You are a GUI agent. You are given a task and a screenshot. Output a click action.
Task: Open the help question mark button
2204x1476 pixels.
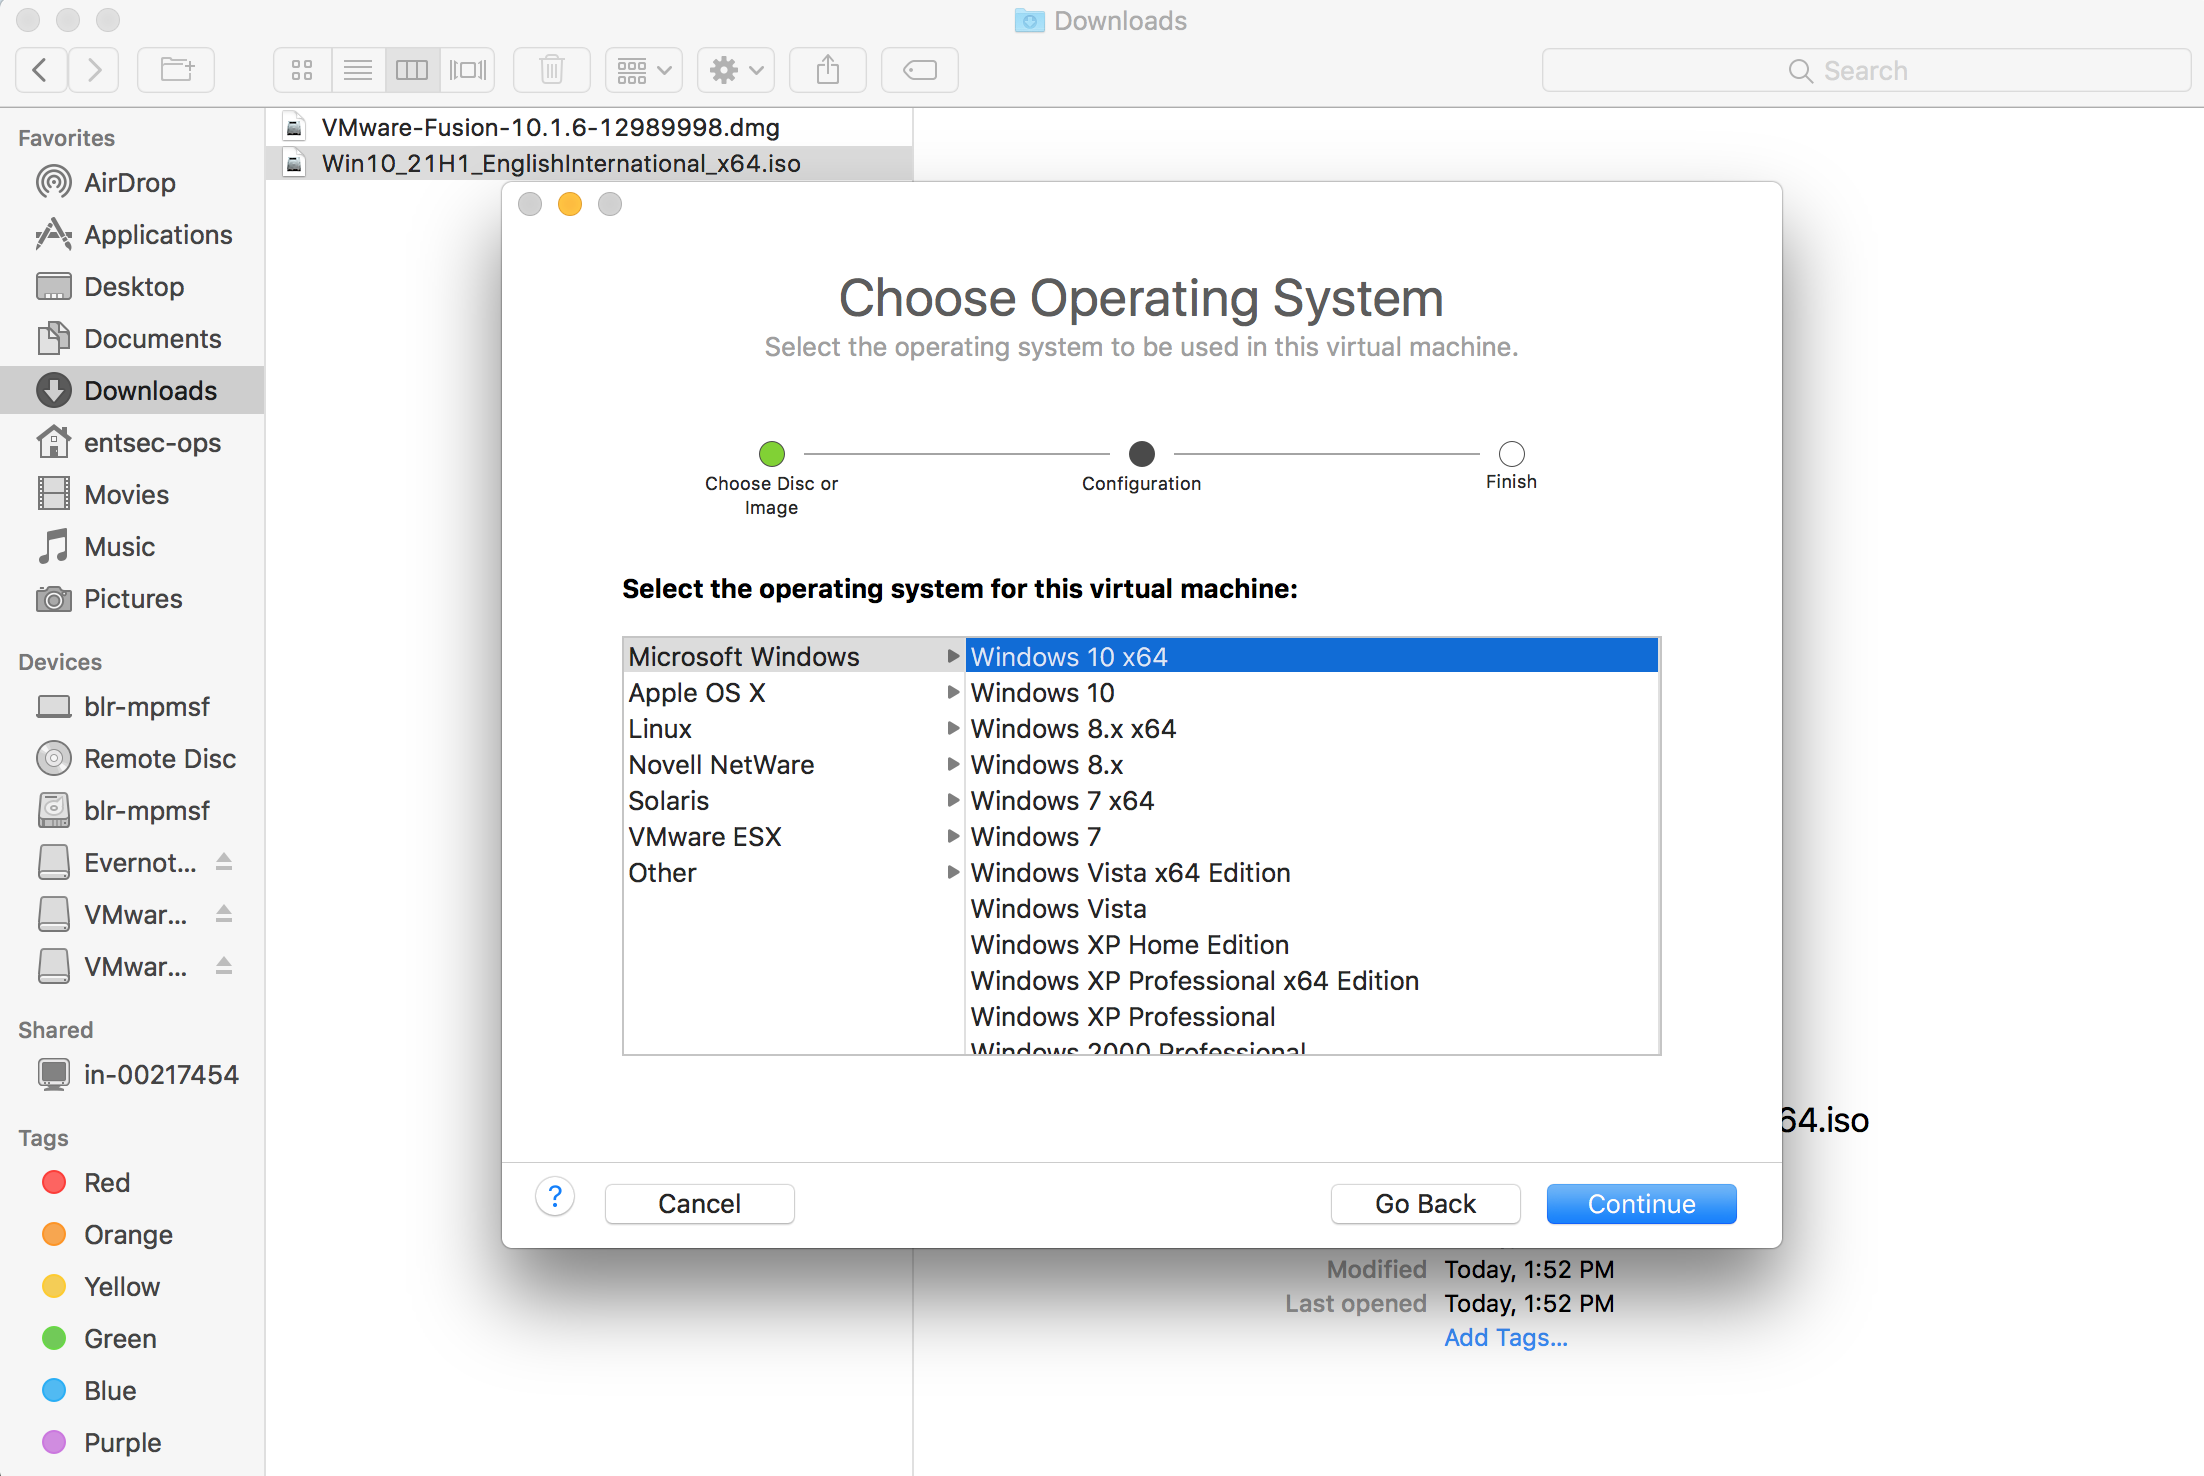pos(555,1197)
